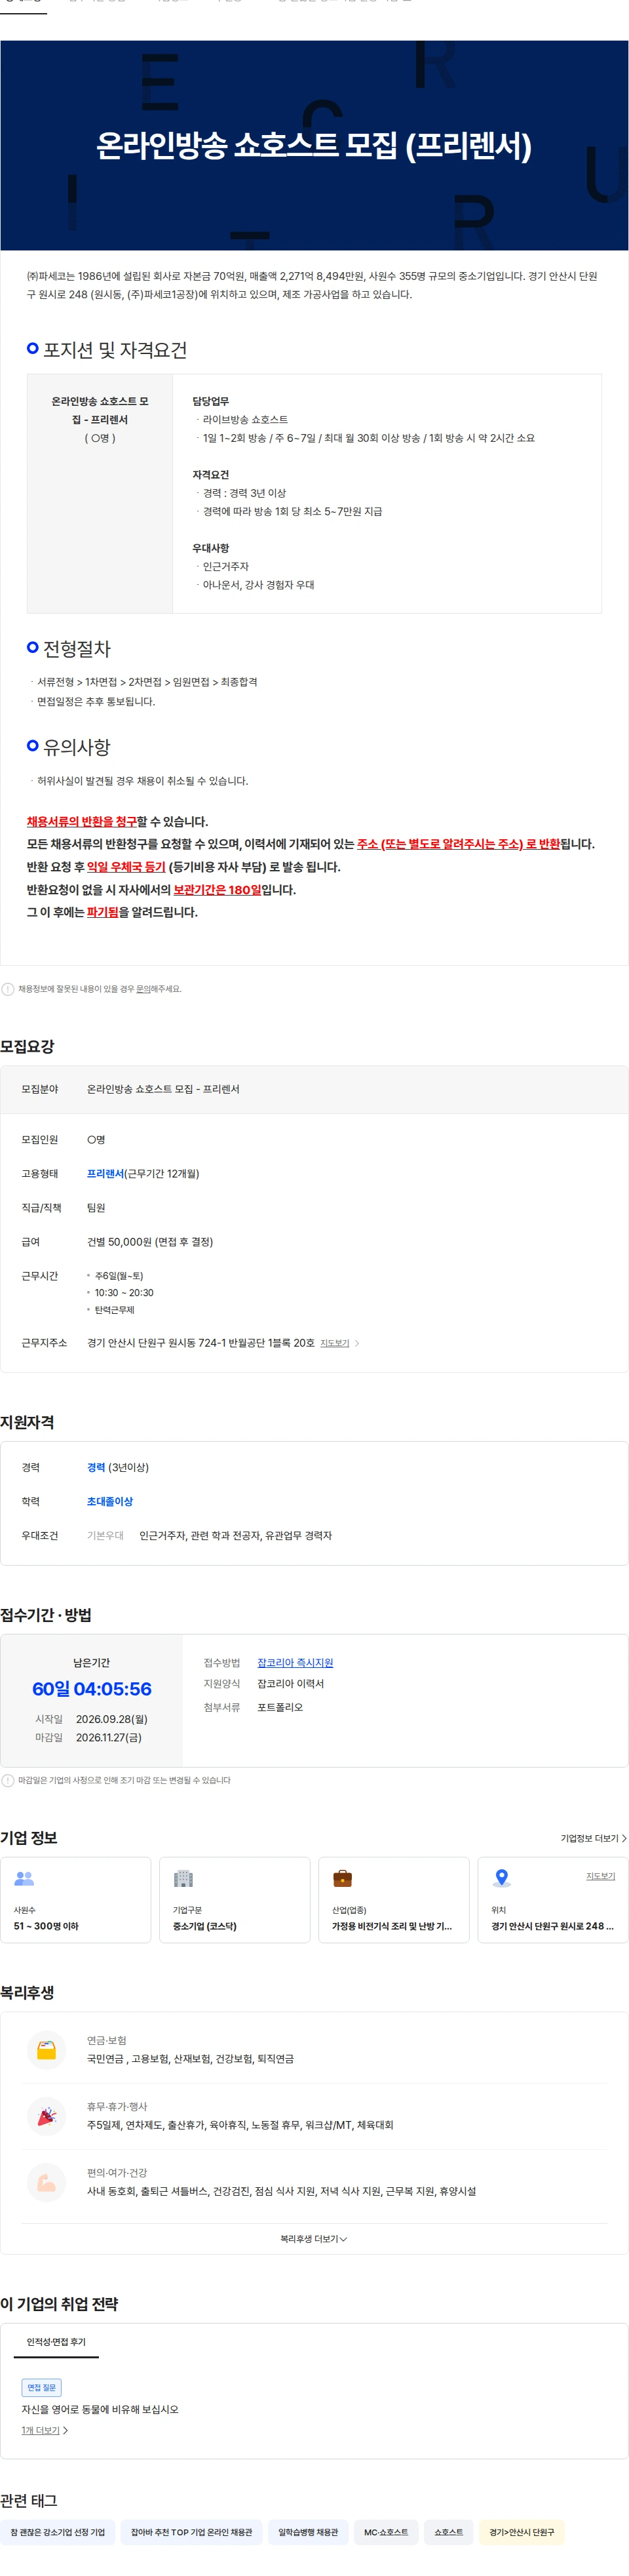Click the red 보관기간은 180일 text
Screen dimensions: 629x2576
point(217,889)
